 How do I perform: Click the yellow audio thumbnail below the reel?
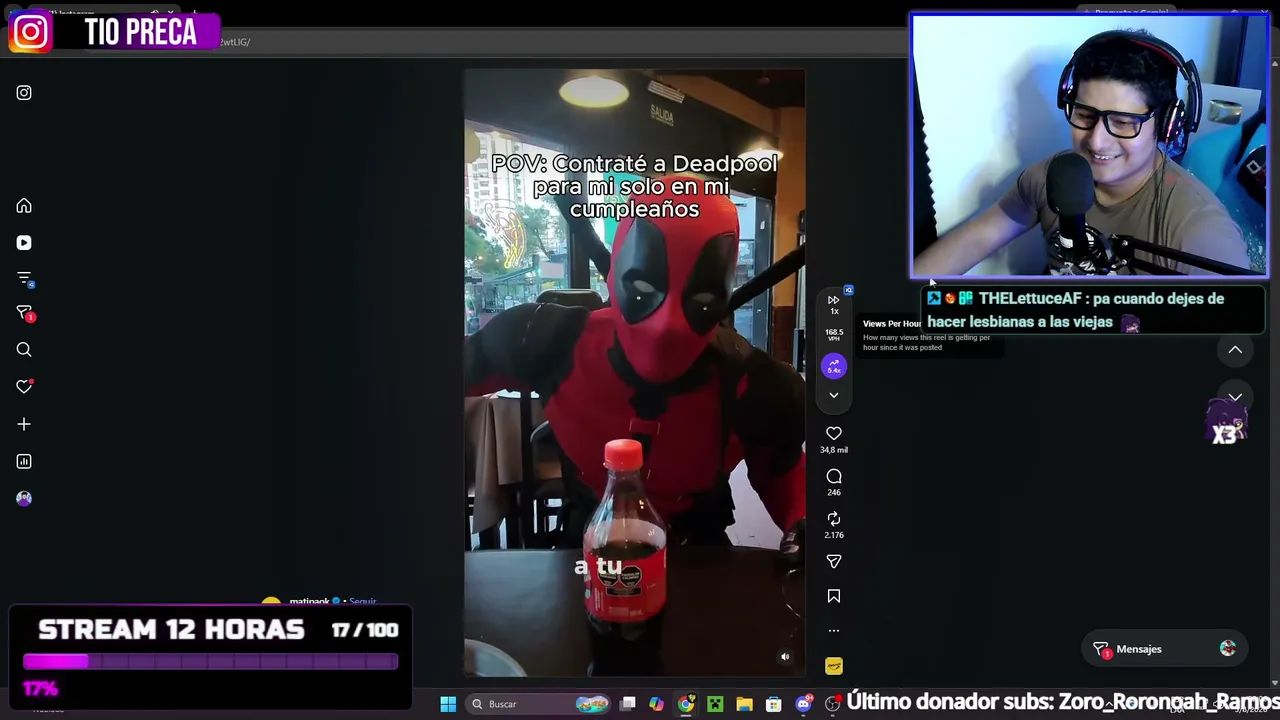coord(834,666)
